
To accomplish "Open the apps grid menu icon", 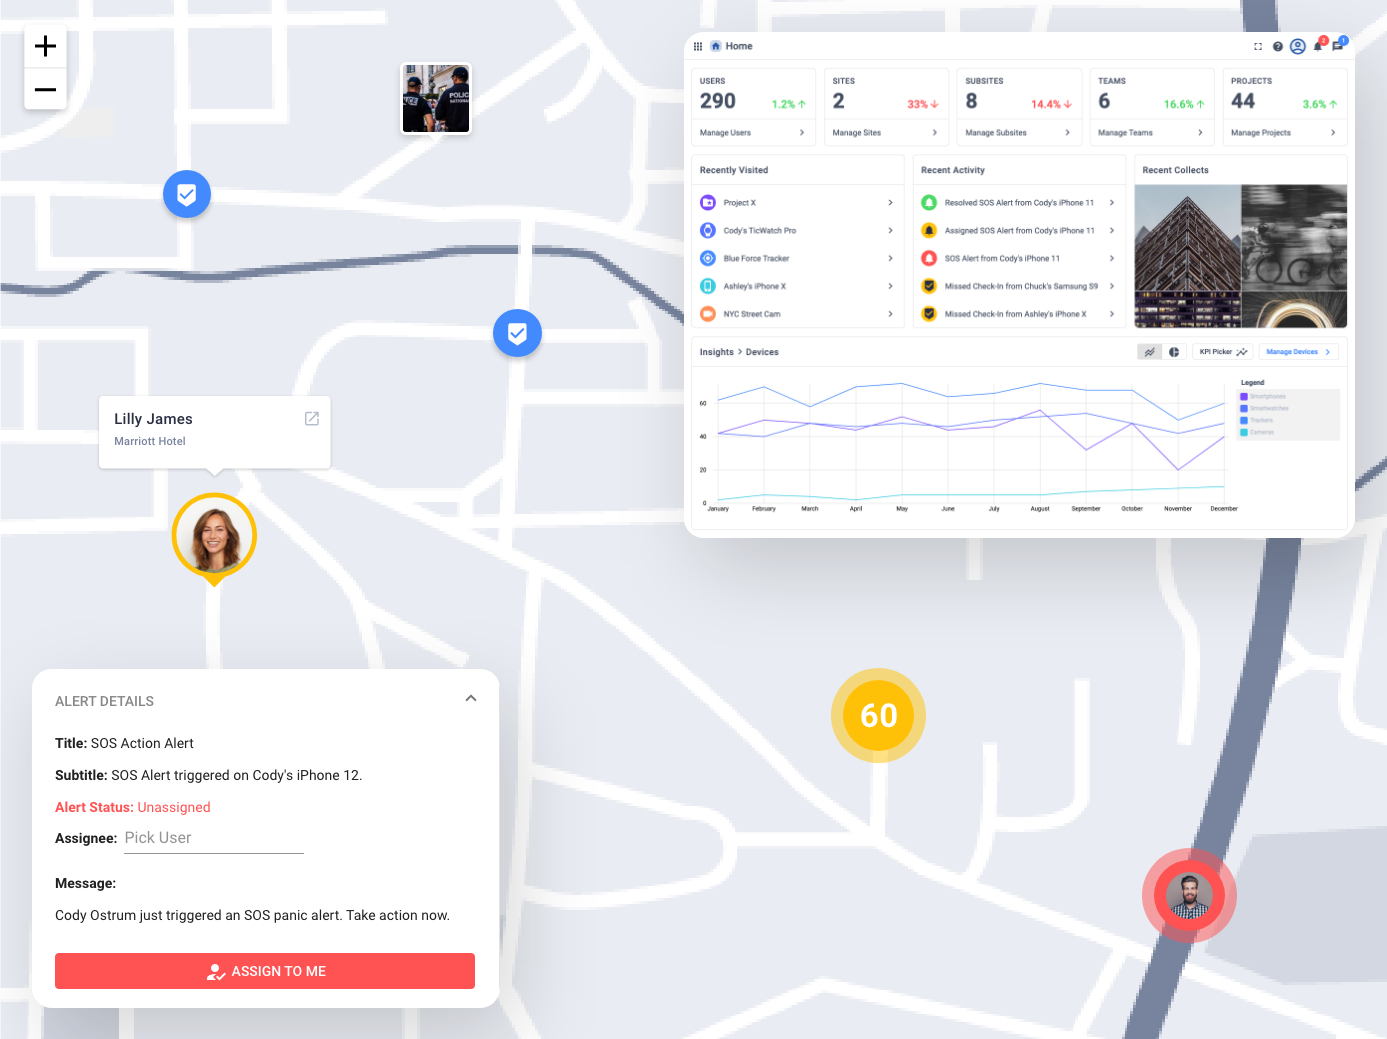I will point(698,46).
